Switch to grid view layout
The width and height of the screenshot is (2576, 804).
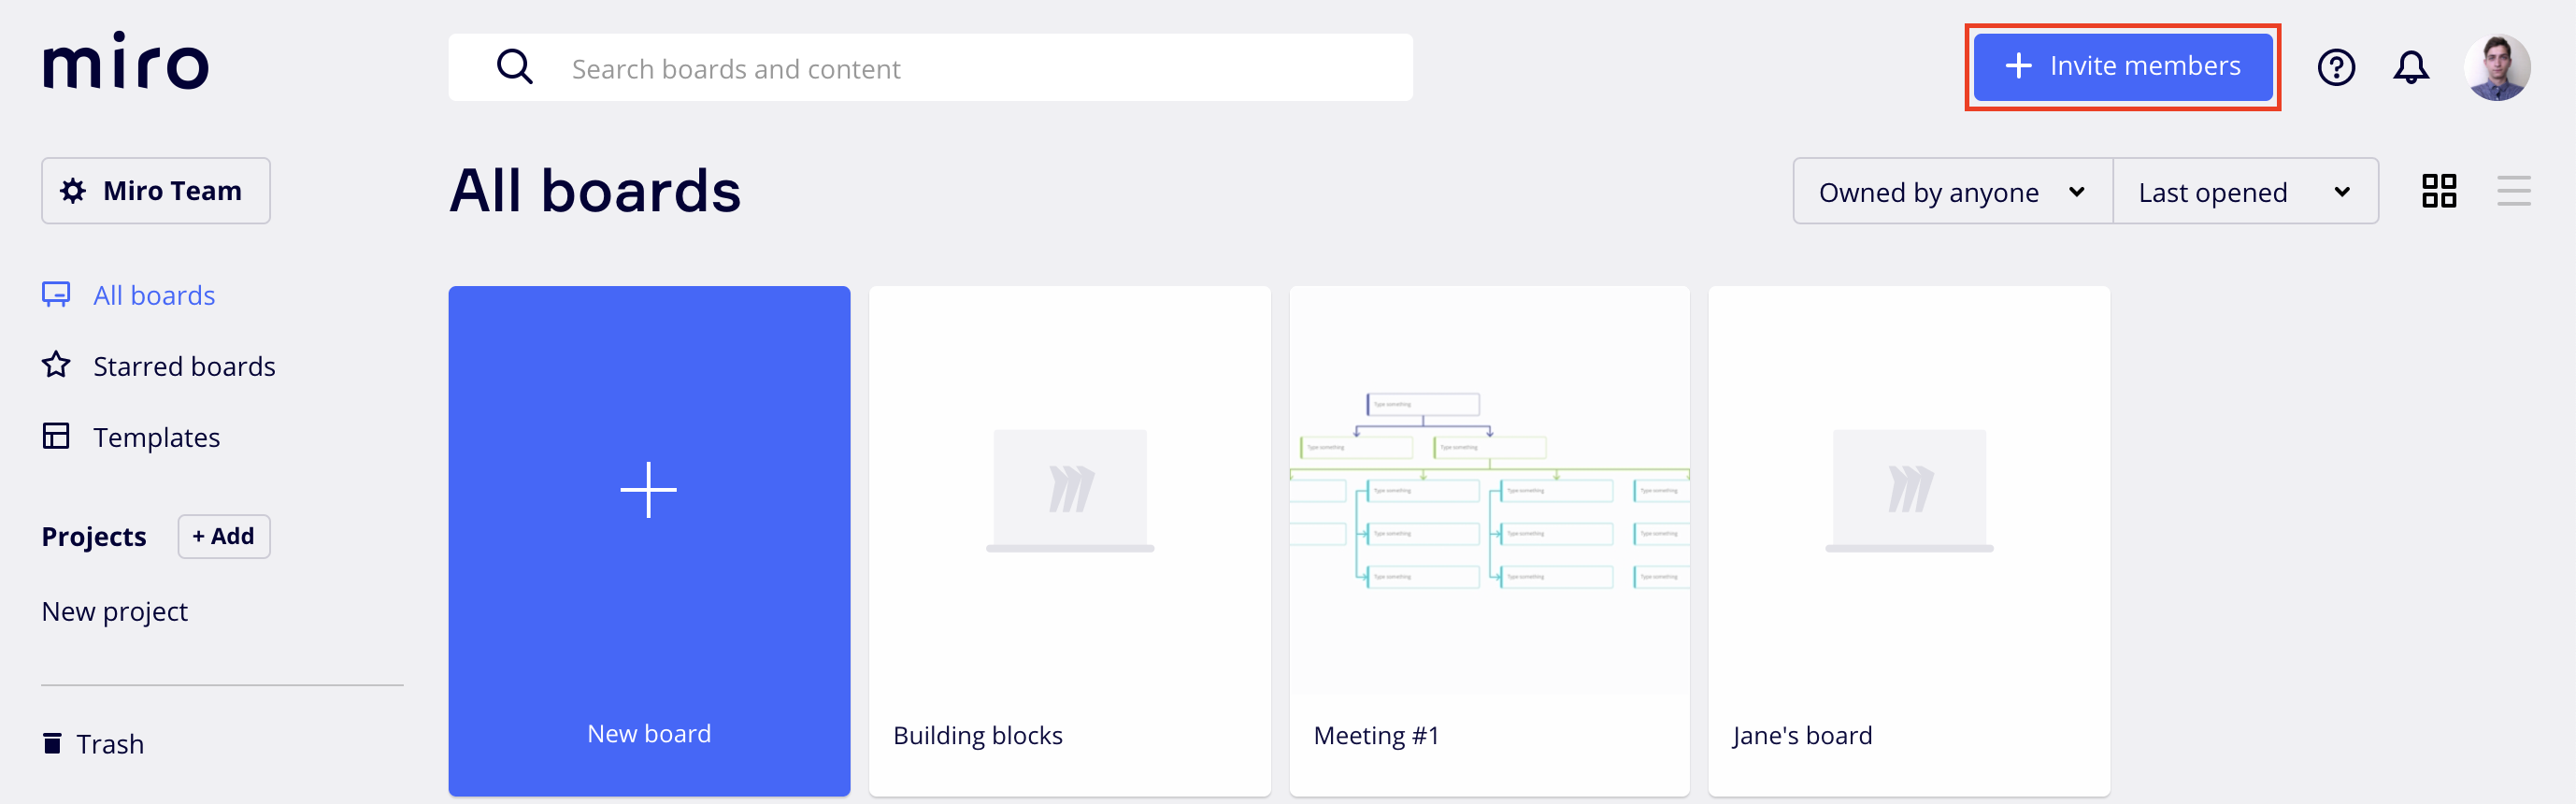(2438, 191)
